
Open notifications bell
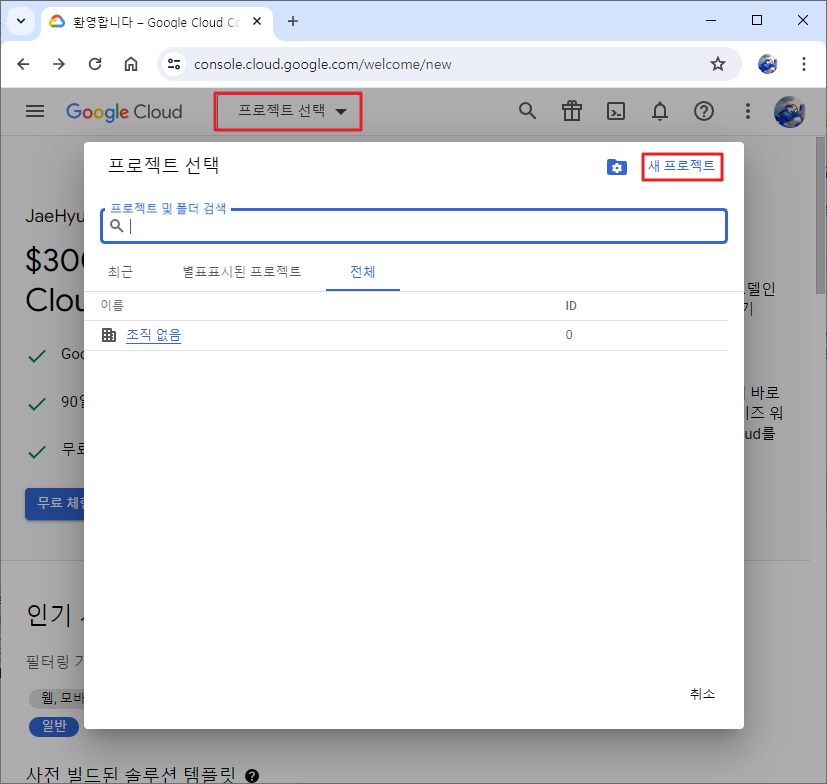coord(660,111)
